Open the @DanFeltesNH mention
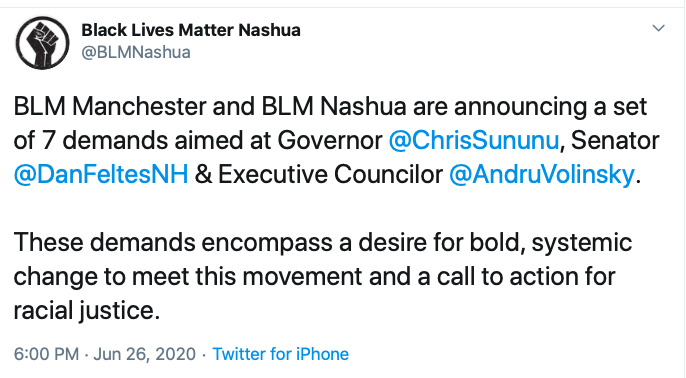686x378 pixels. (x=101, y=174)
